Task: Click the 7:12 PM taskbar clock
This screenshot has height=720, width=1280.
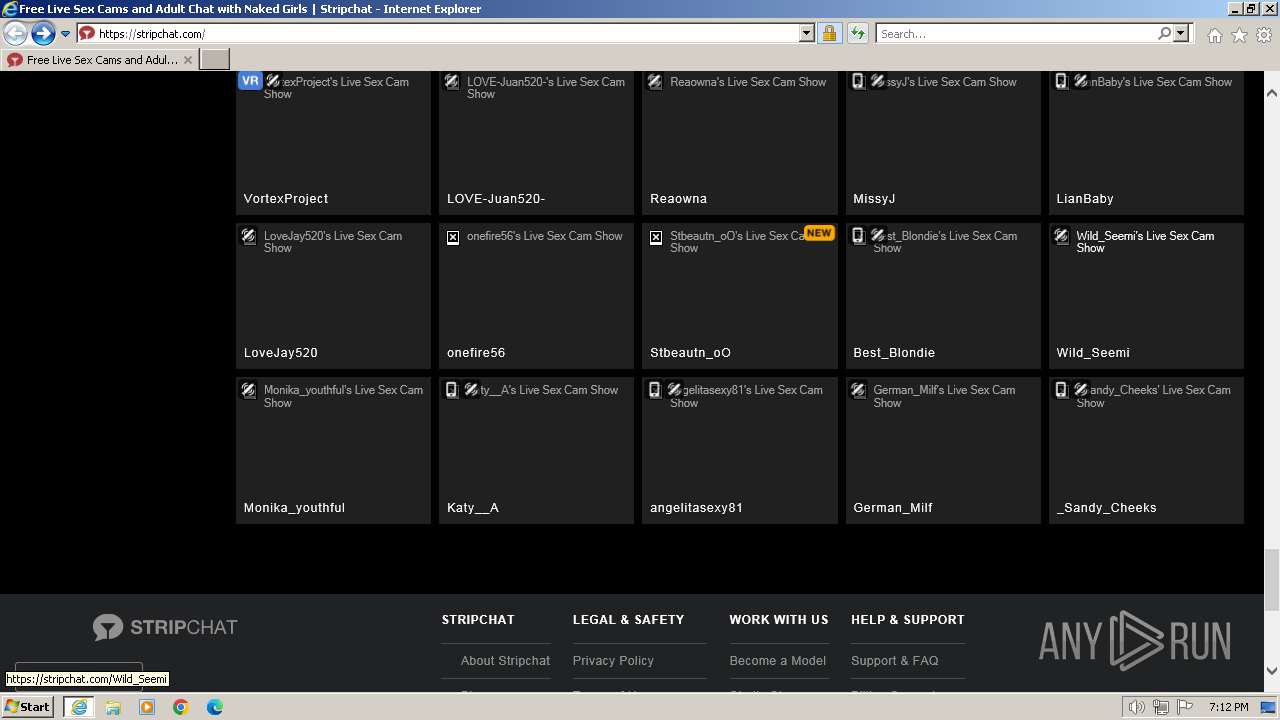Action: 1228,707
